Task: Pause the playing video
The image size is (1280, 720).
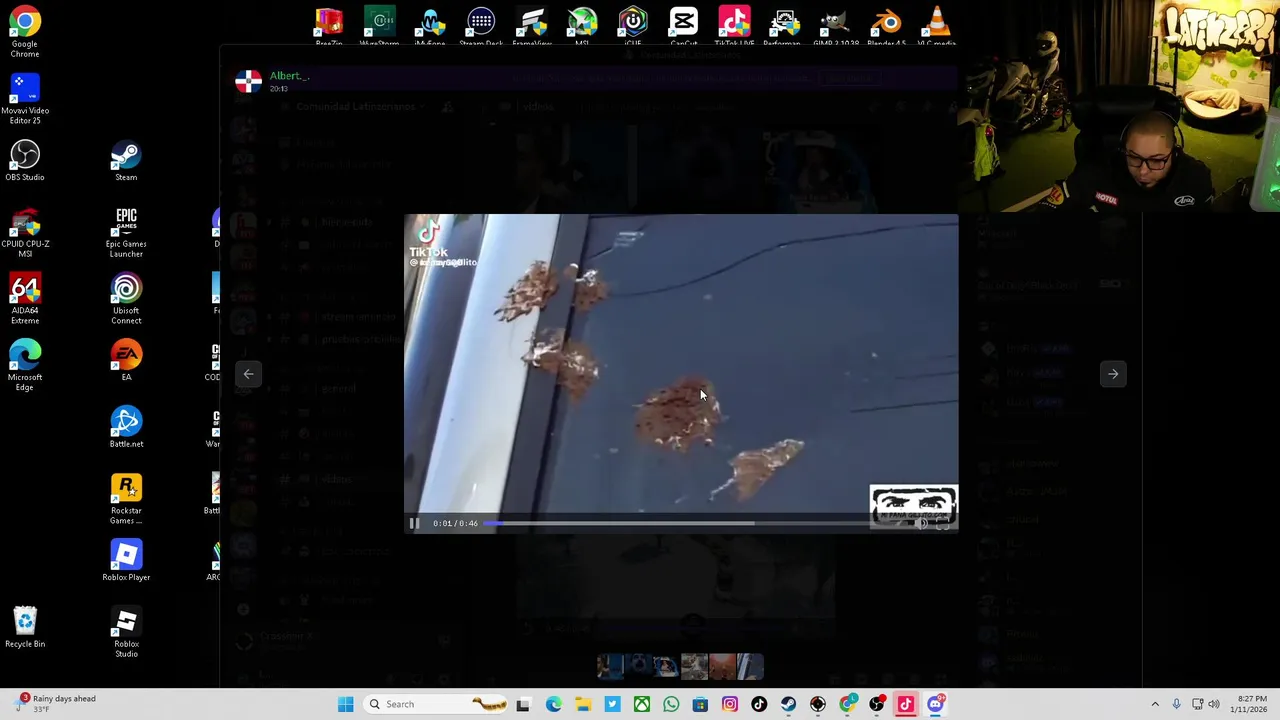Action: (x=414, y=523)
